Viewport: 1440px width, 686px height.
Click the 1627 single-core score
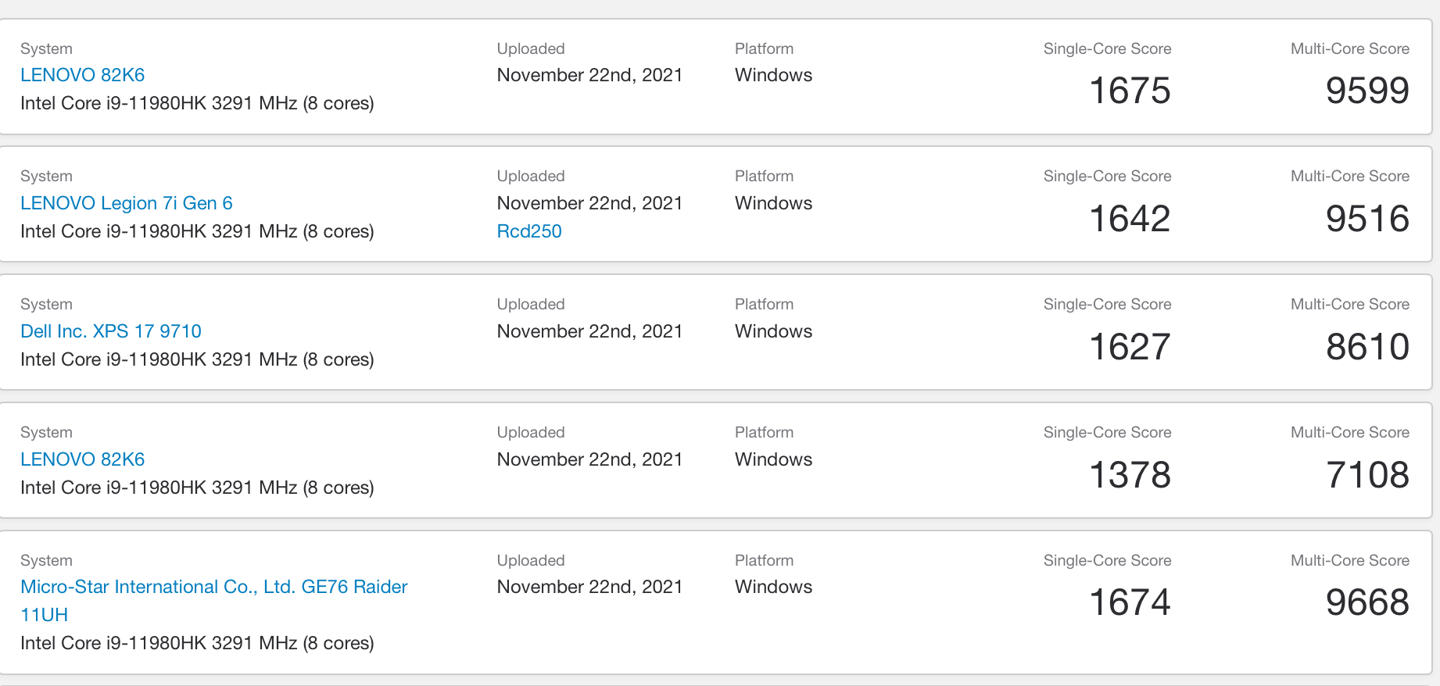click(1130, 347)
